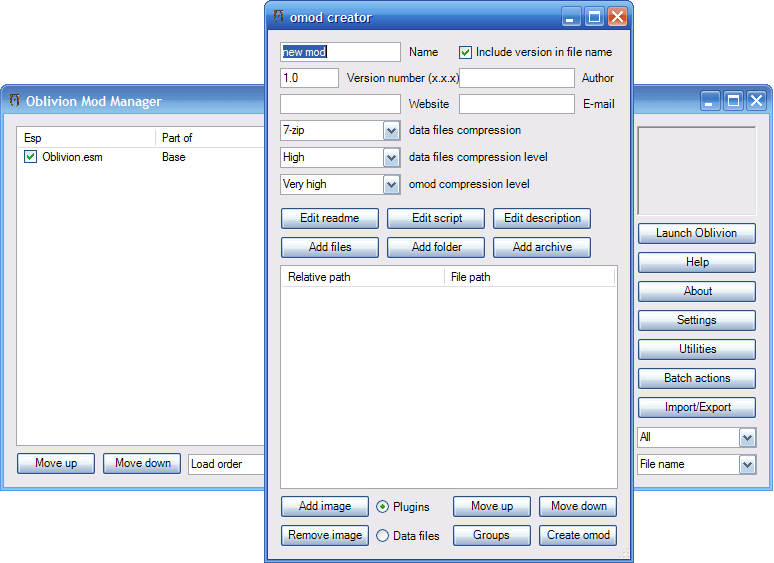Image resolution: width=774 pixels, height=563 pixels.
Task: Open Batch actions
Action: 697,378
